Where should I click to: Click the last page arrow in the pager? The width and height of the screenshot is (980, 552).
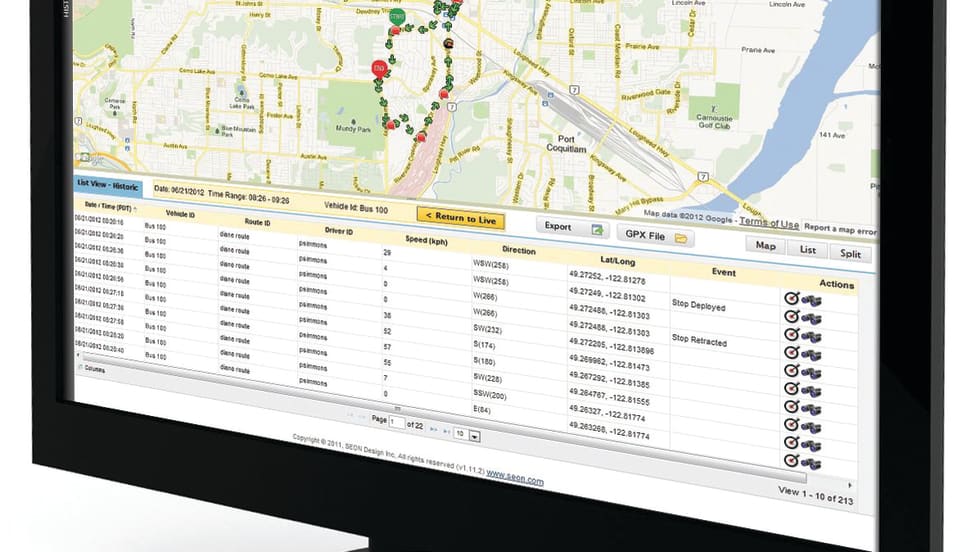coord(448,430)
